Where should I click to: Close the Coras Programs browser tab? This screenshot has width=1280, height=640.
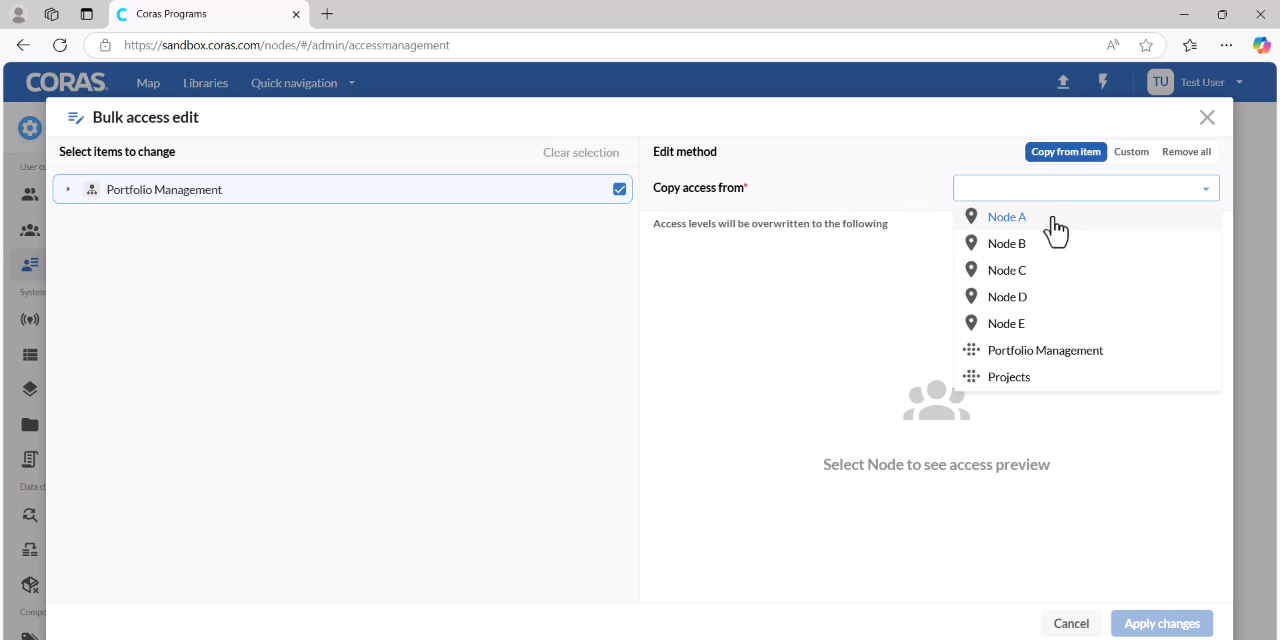pos(297,14)
